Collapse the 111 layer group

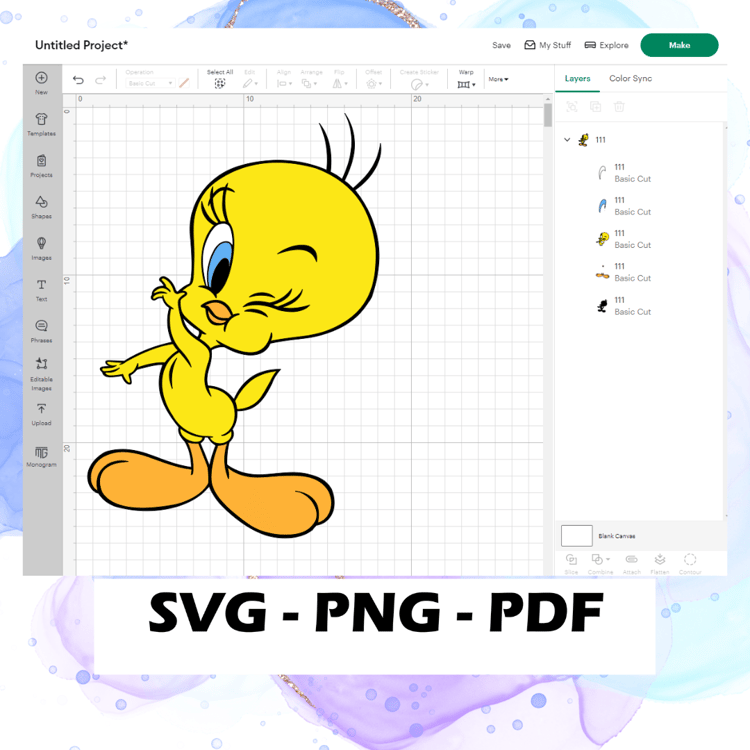pos(567,140)
